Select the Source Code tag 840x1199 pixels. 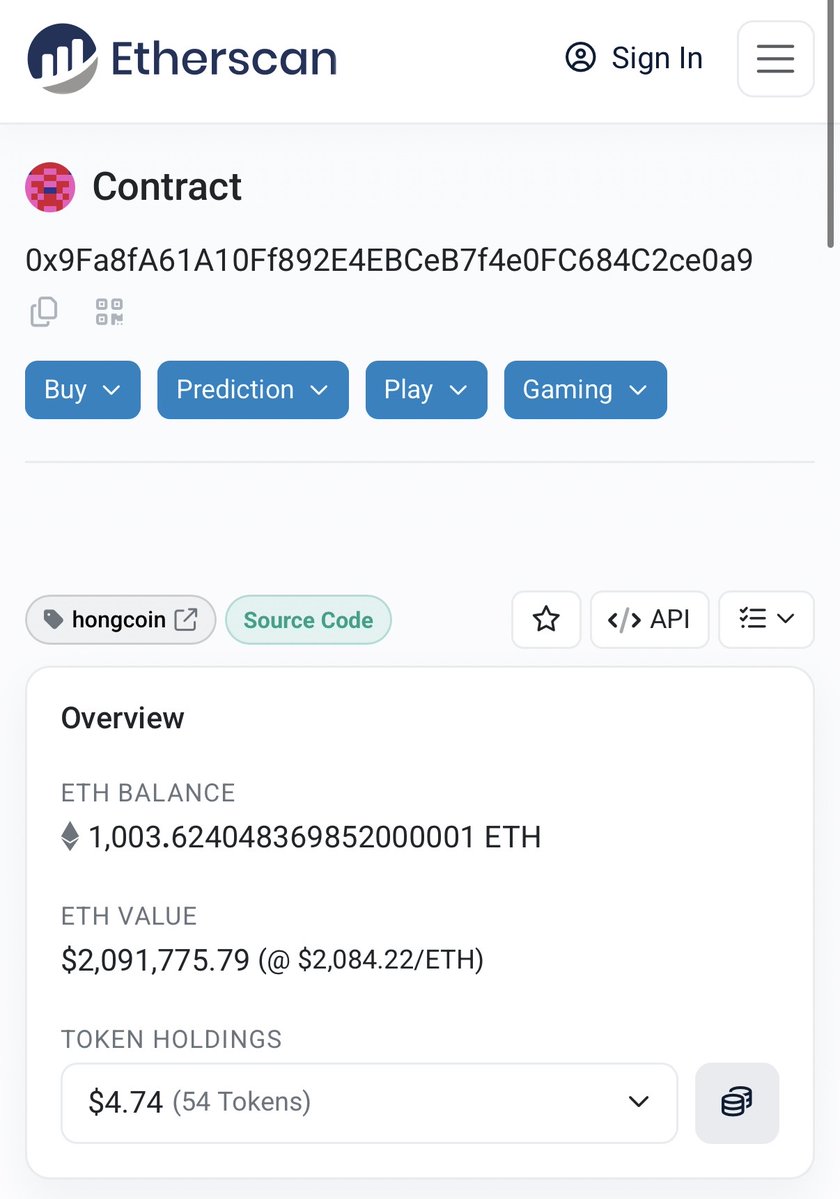[x=308, y=619]
